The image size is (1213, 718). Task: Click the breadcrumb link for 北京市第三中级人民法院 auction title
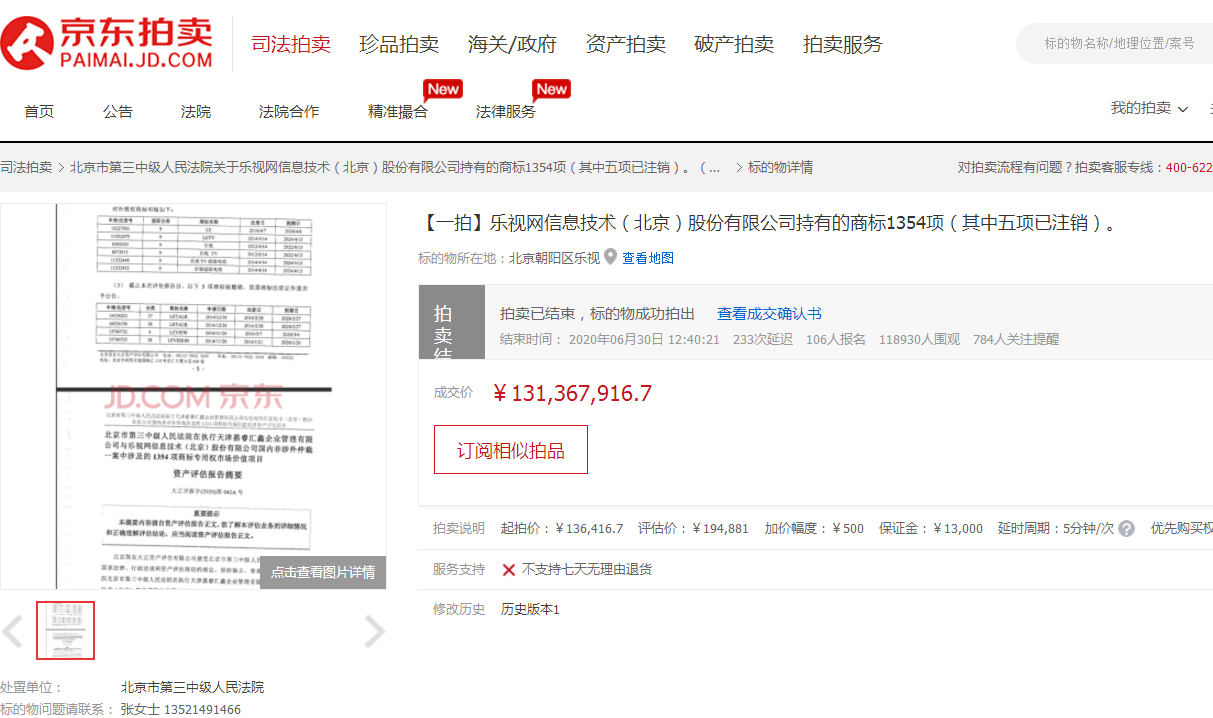tap(394, 167)
